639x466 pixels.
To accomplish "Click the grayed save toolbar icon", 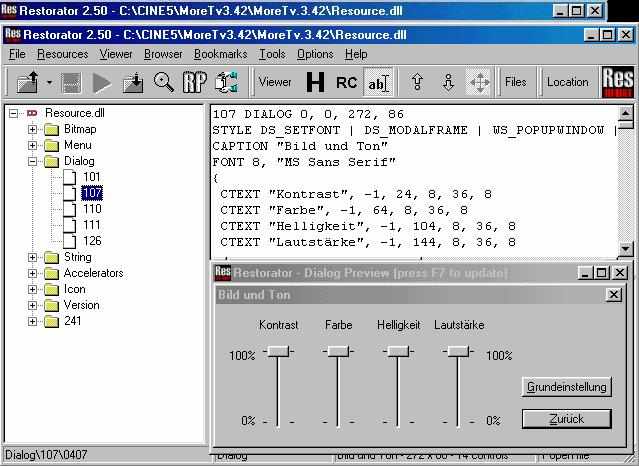I will 71,83.
